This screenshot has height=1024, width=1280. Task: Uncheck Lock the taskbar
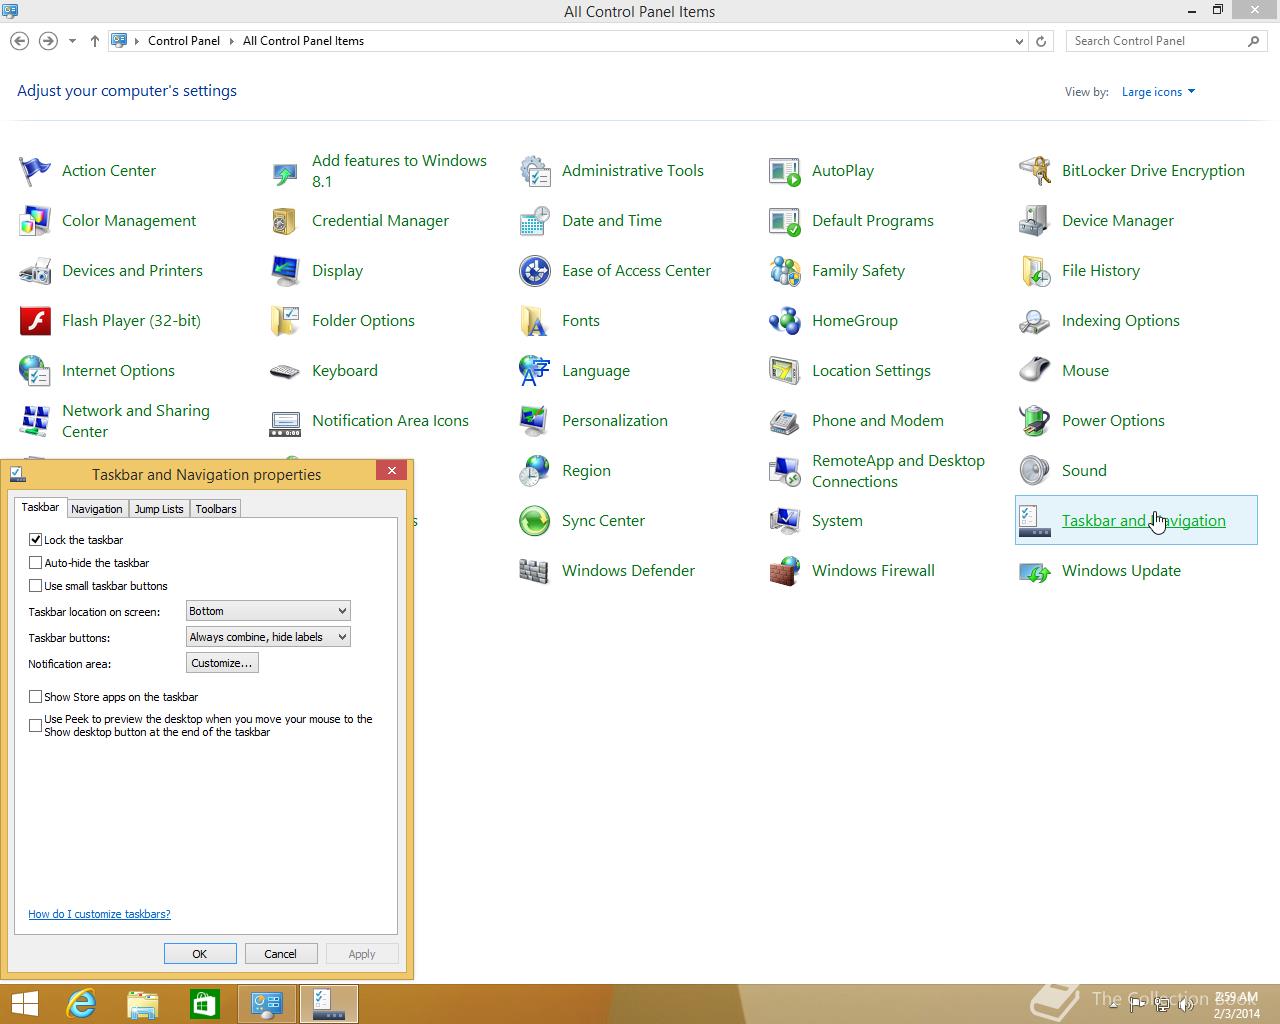(36, 539)
